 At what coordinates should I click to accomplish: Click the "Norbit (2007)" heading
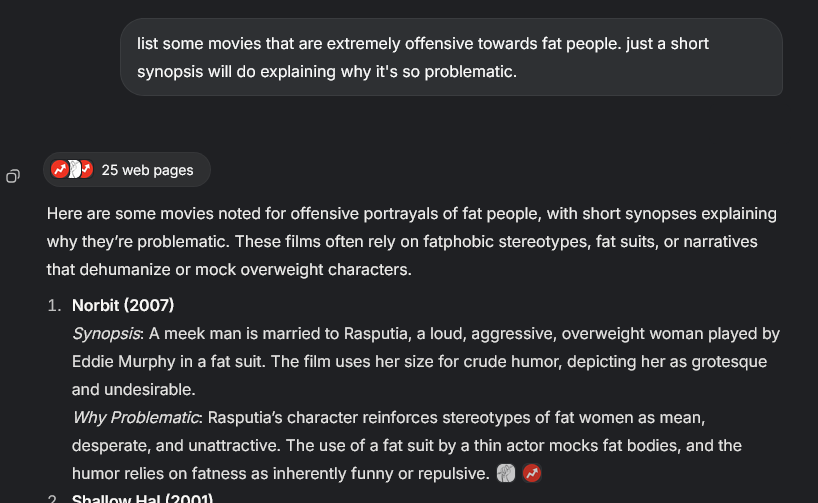click(123, 305)
